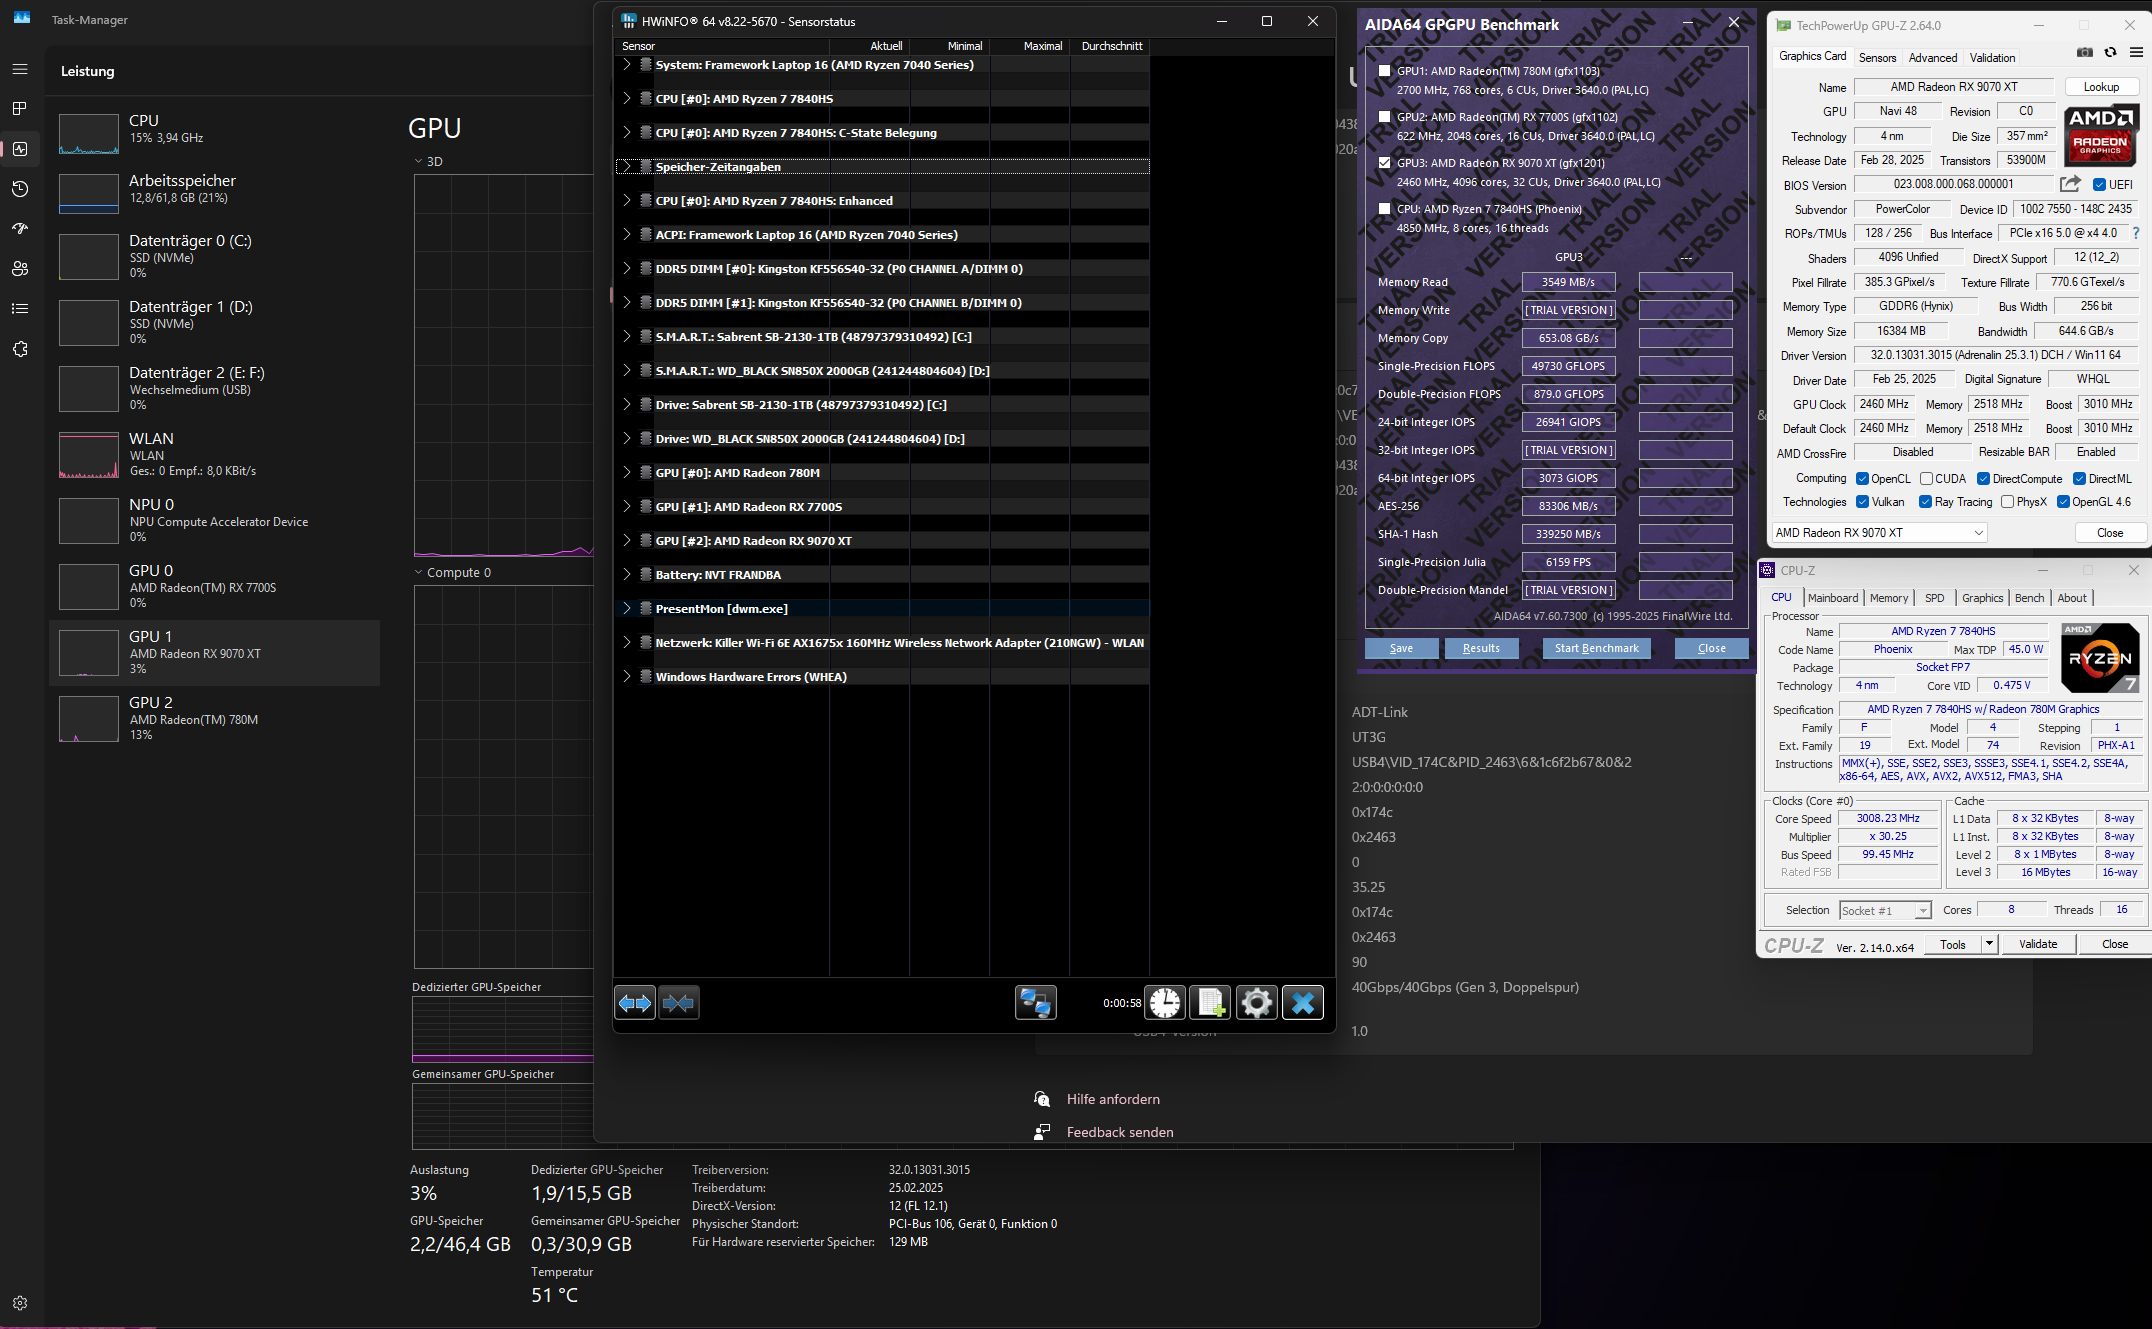Uncheck GPU3 Radeon RX 9070 XT checkbox
The height and width of the screenshot is (1329, 2152).
click(1385, 163)
